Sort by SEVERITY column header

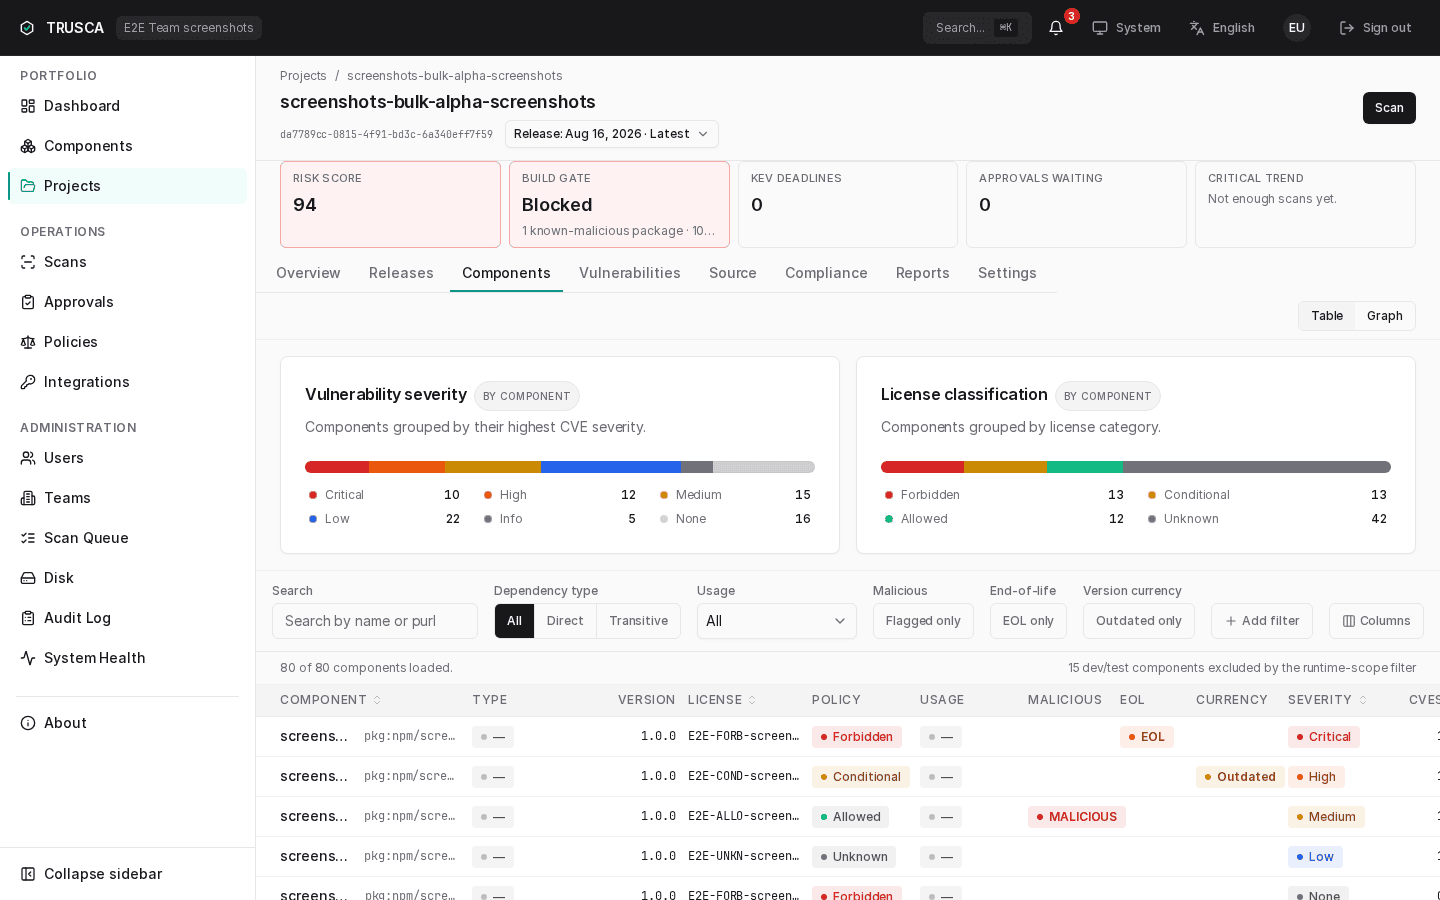1327,700
